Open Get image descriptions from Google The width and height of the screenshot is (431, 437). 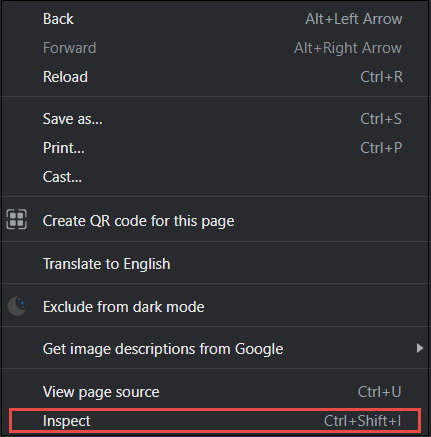[x=215, y=349]
